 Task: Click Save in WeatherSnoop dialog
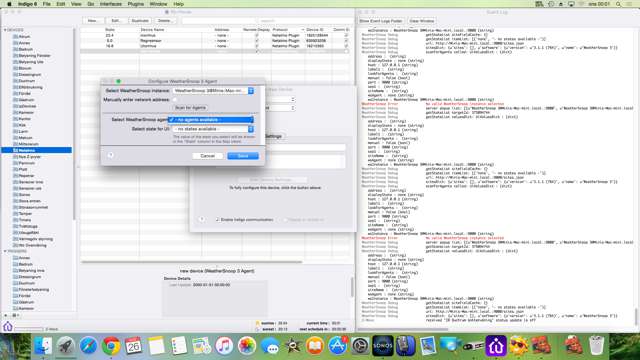(243, 156)
